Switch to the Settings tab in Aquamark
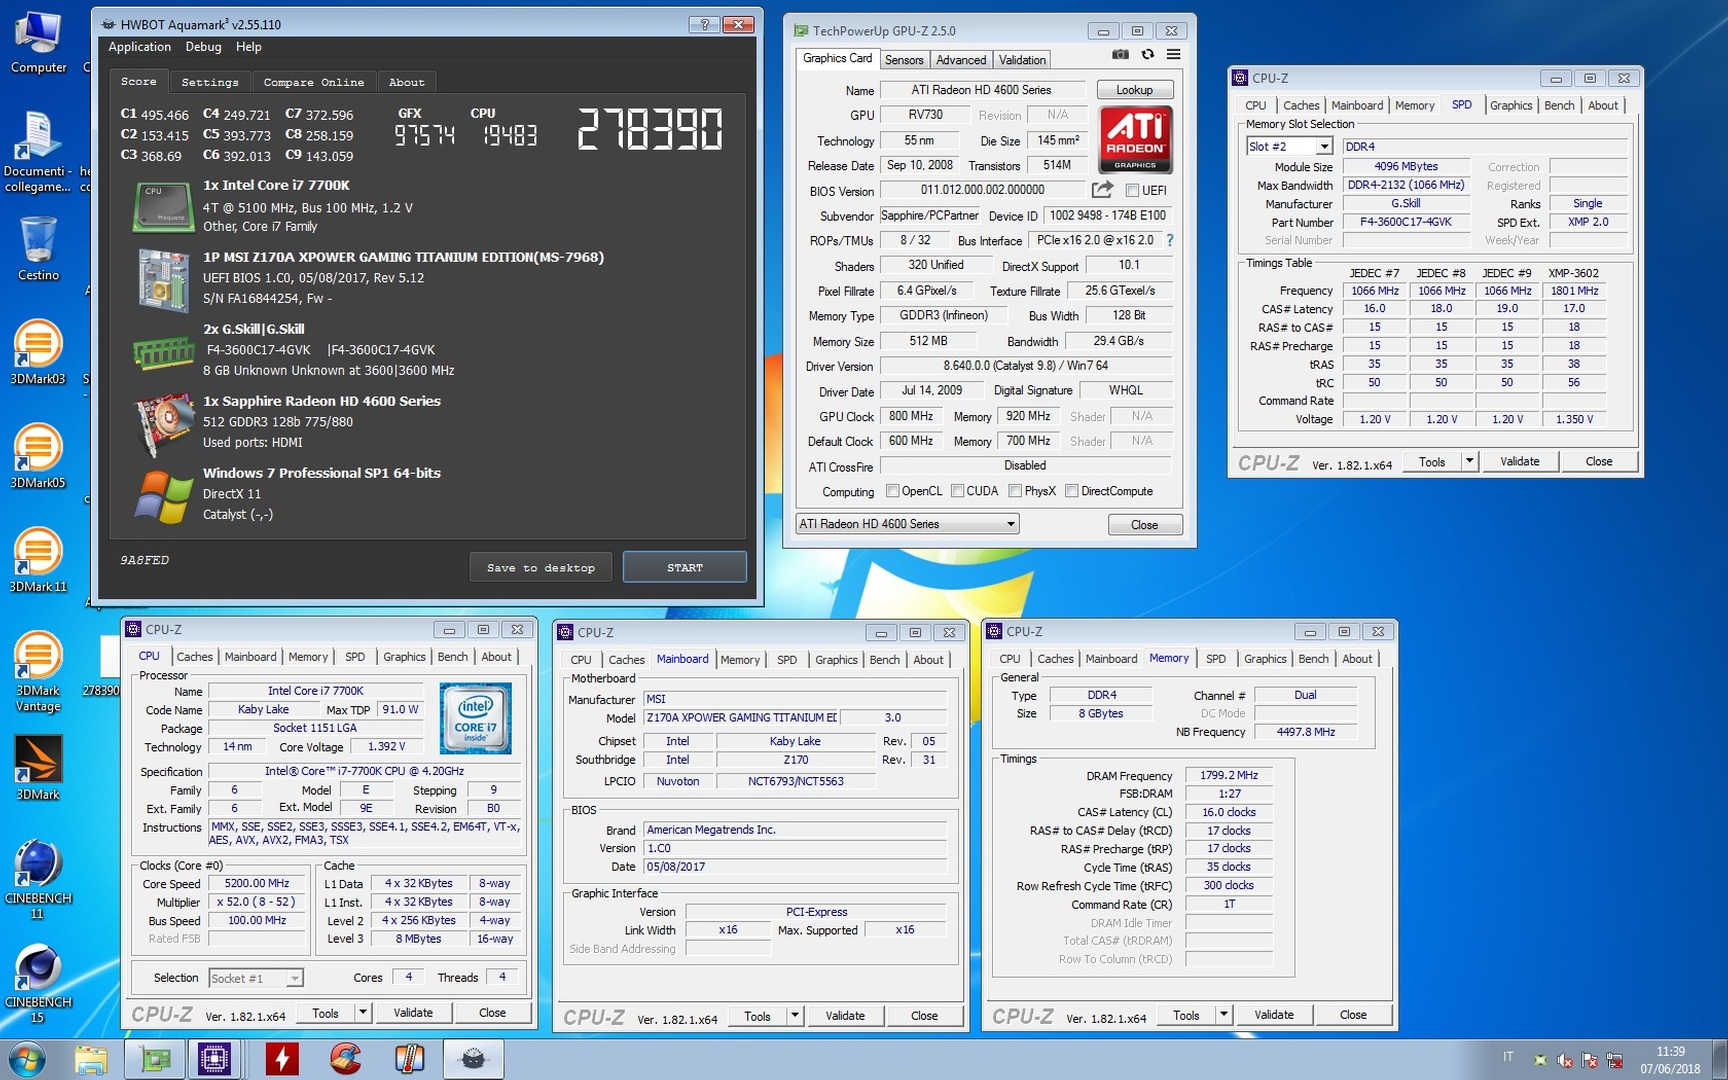The image size is (1728, 1080). pos(210,82)
